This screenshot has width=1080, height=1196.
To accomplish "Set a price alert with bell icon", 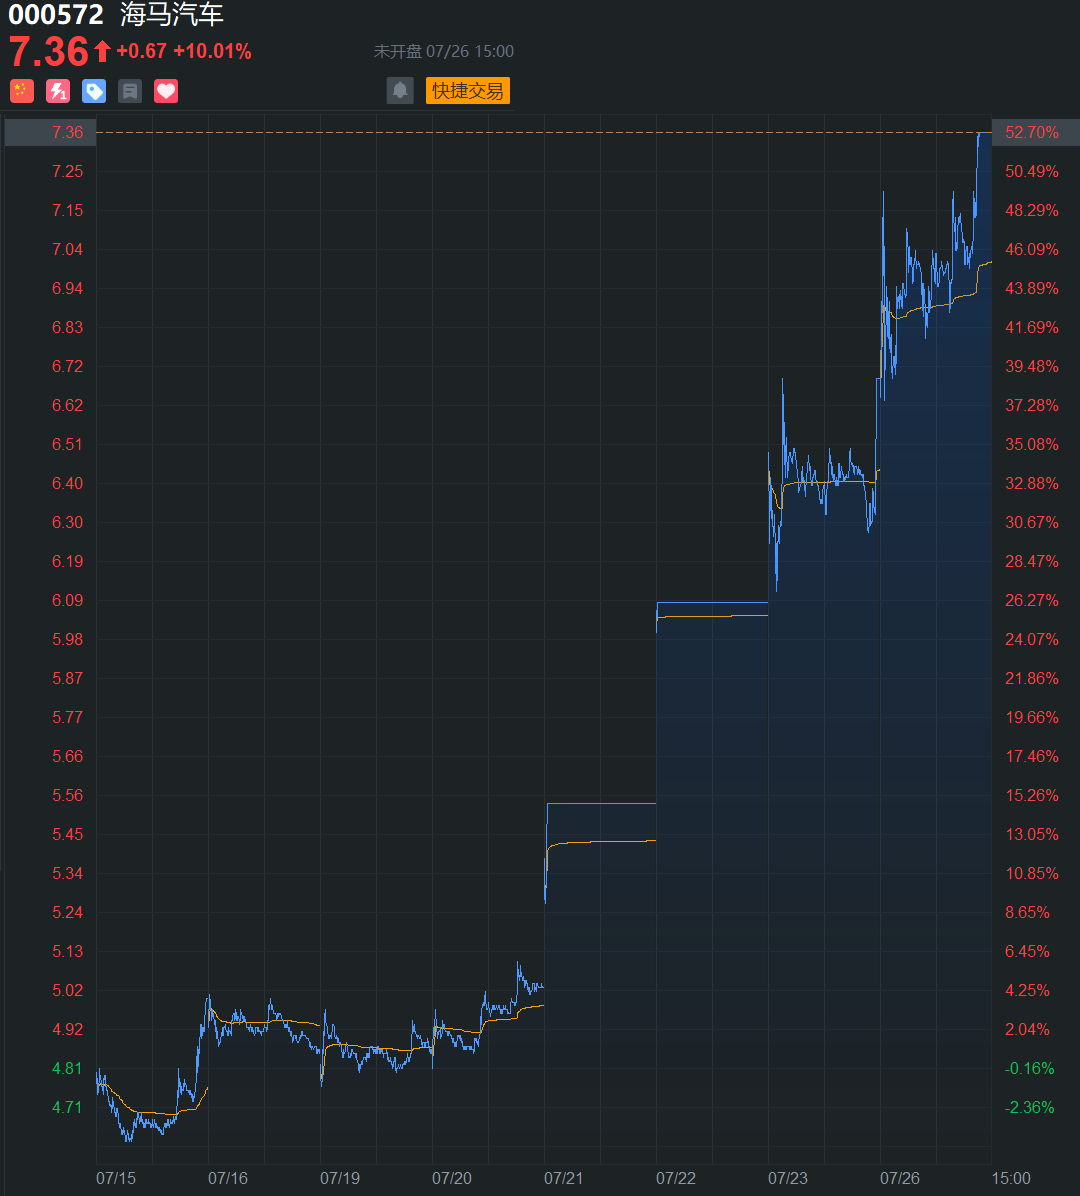I will coord(400,90).
